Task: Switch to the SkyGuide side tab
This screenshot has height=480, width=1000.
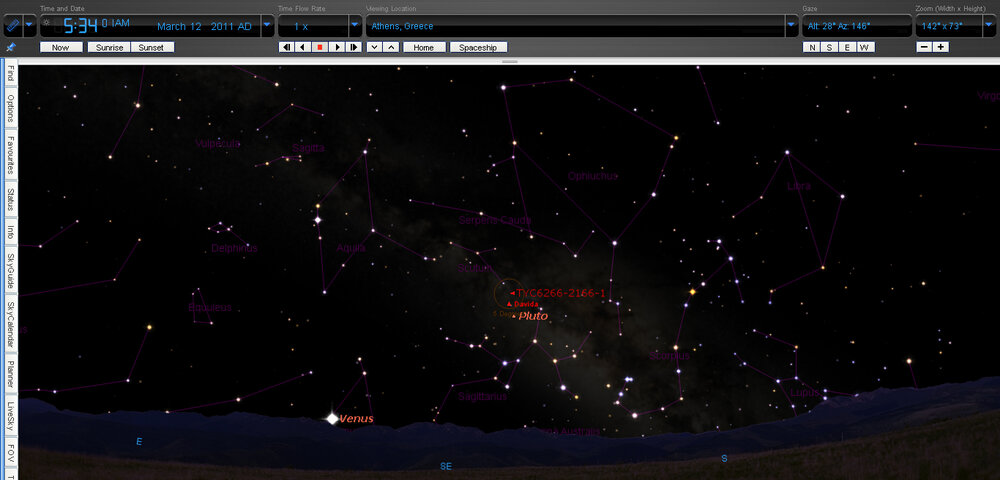Action: [10, 268]
